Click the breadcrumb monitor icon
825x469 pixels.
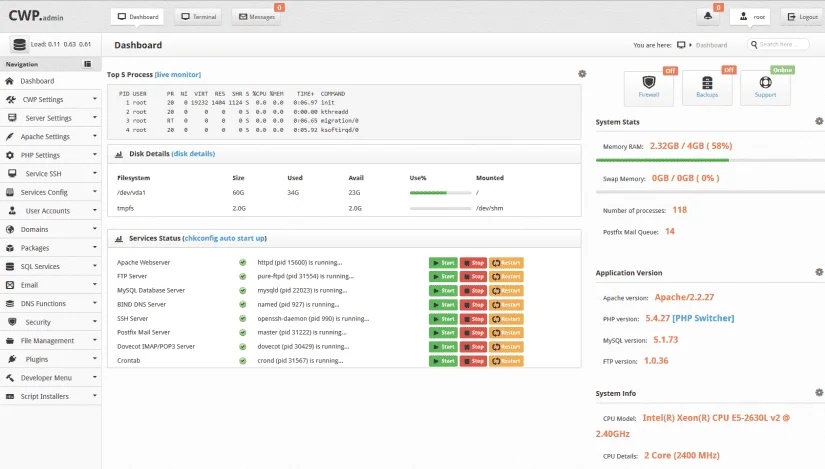point(681,45)
